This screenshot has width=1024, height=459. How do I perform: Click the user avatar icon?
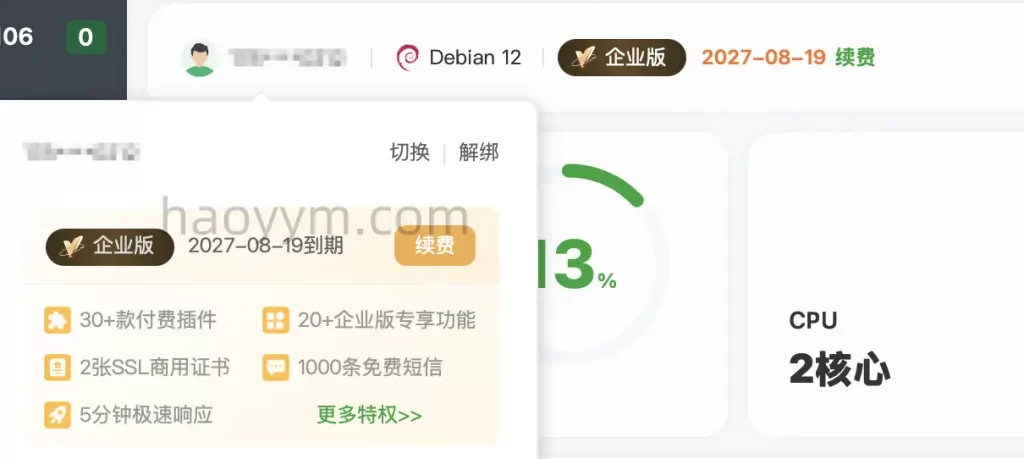click(199, 57)
